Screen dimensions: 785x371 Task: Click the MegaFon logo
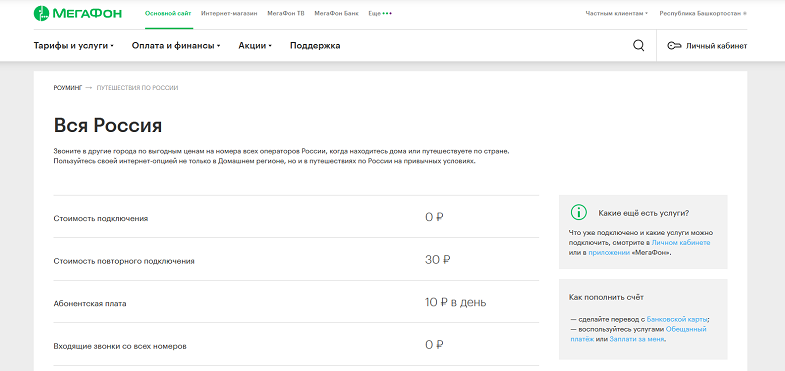[78, 14]
